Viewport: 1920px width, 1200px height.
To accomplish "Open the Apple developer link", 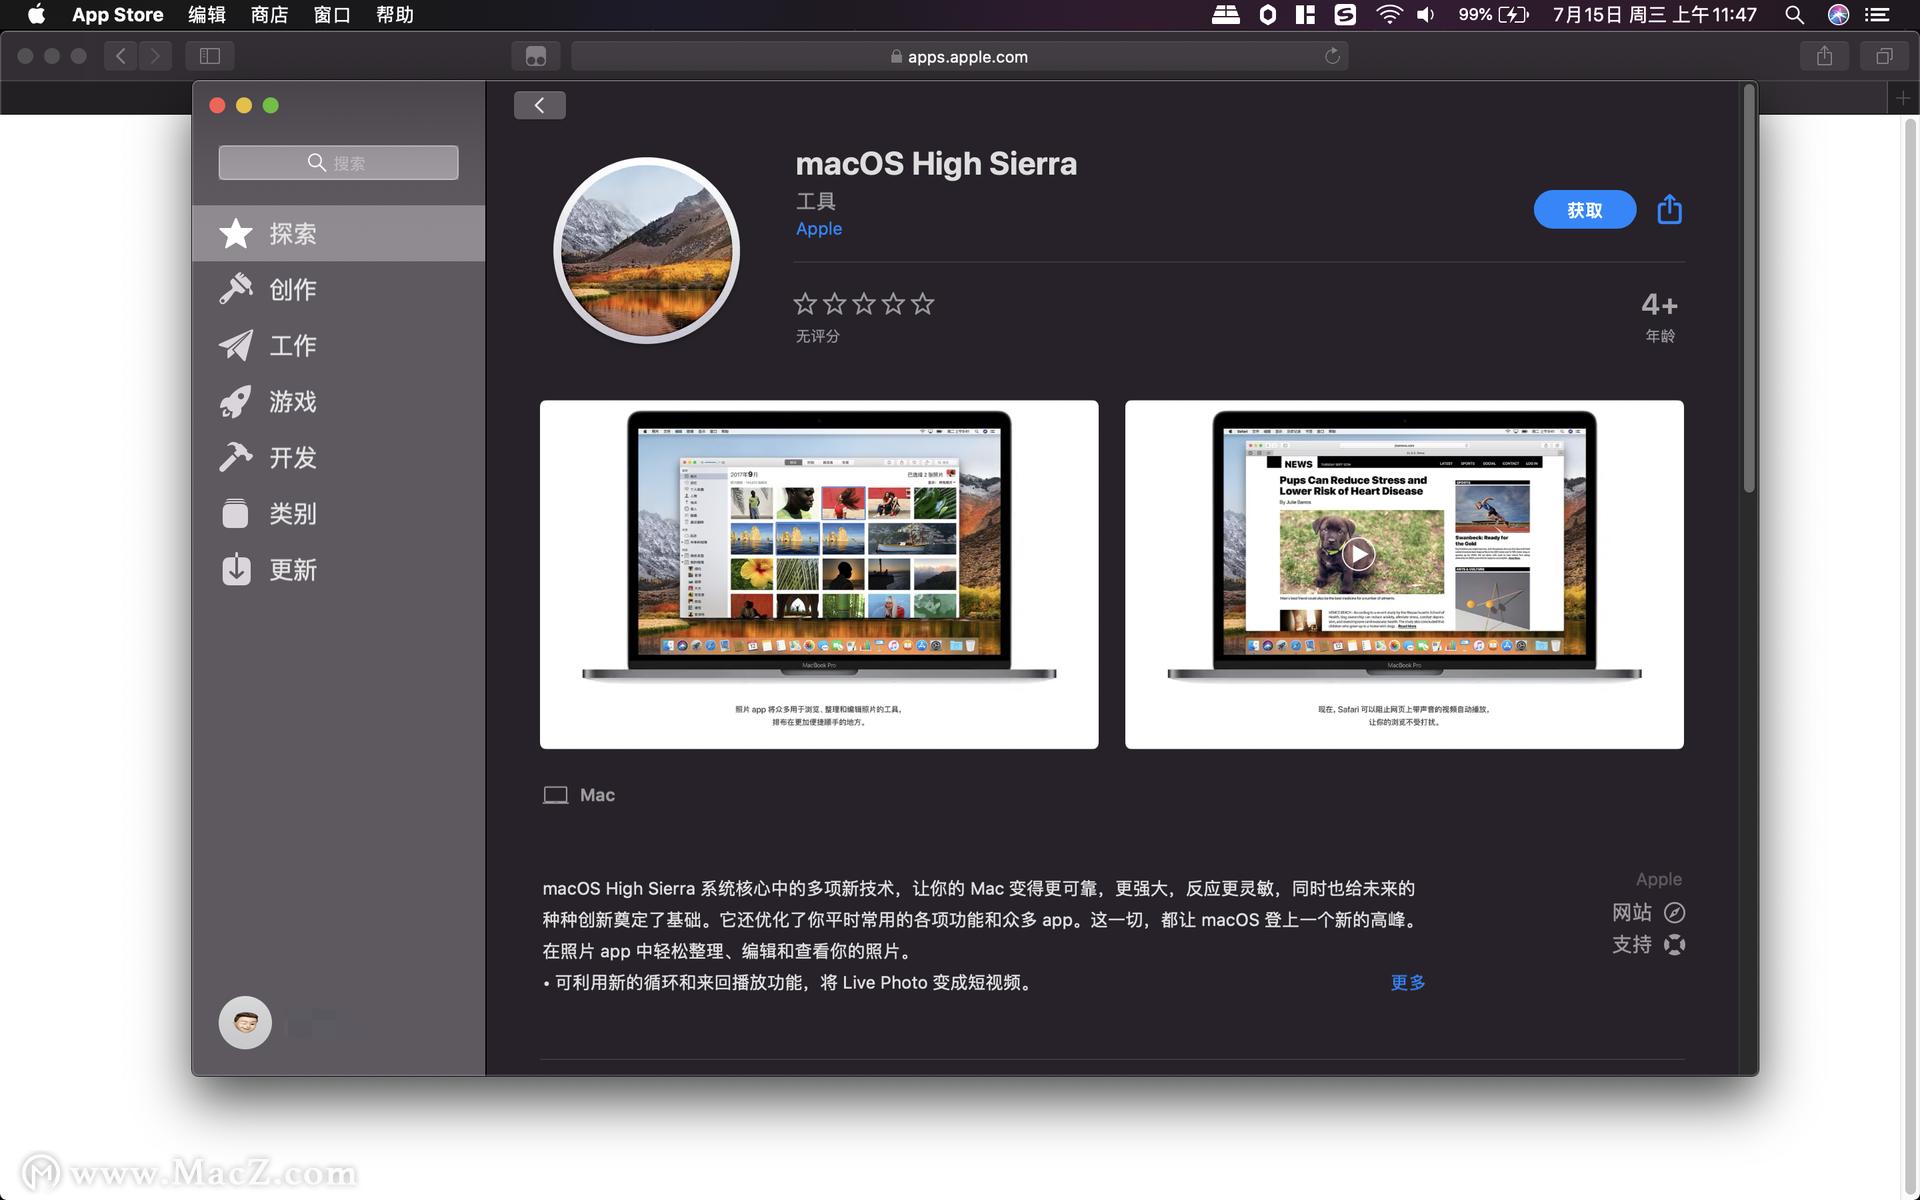I will 818,228.
